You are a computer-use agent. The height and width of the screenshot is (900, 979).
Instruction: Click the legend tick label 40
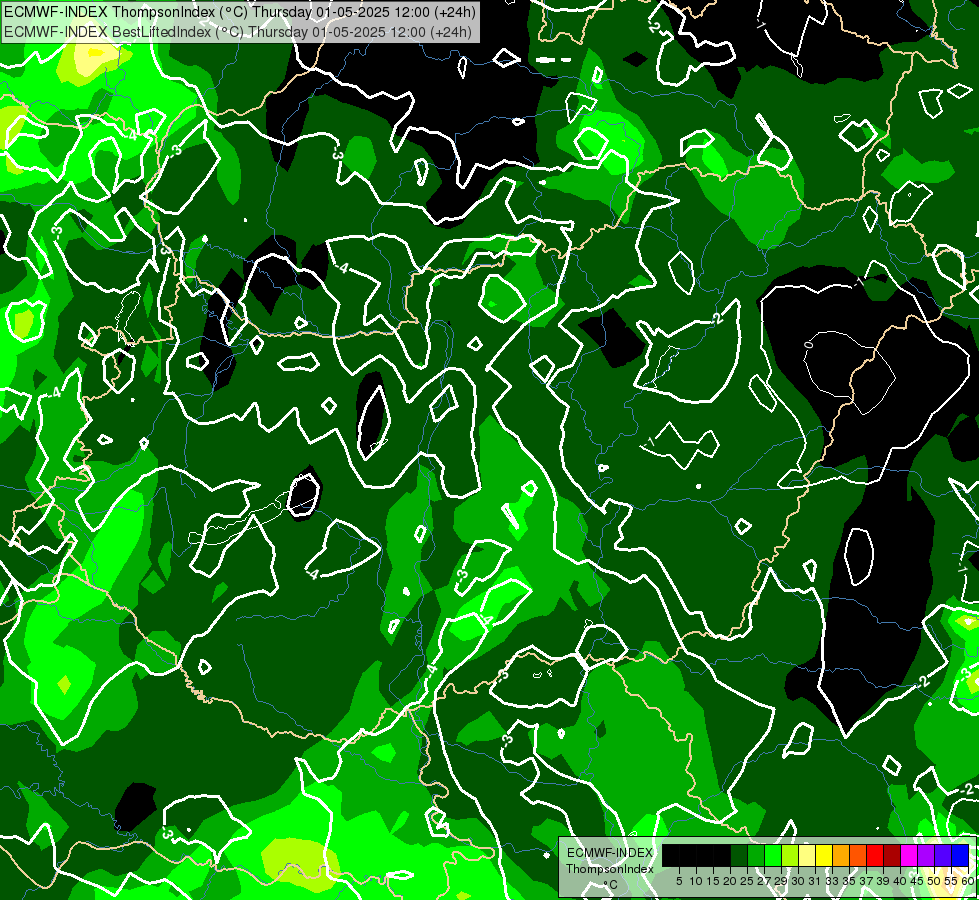click(x=900, y=881)
